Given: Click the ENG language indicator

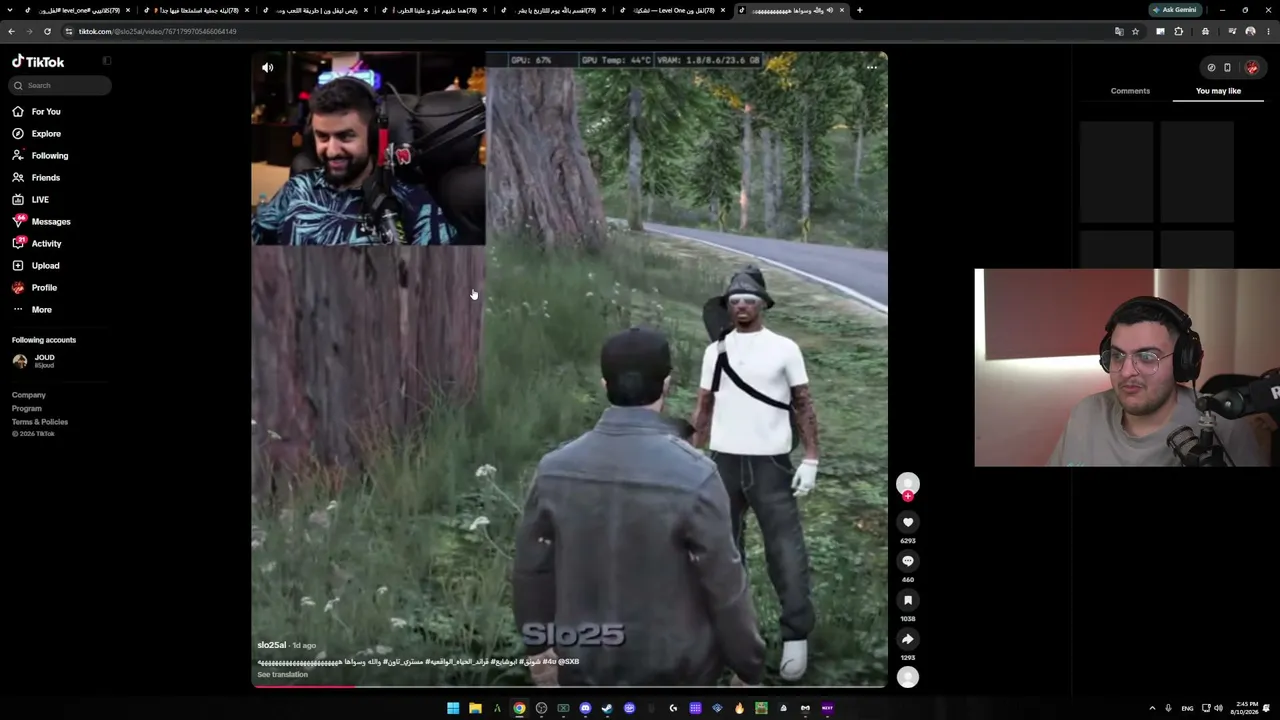Looking at the screenshot, I should pyautogui.click(x=1187, y=708).
